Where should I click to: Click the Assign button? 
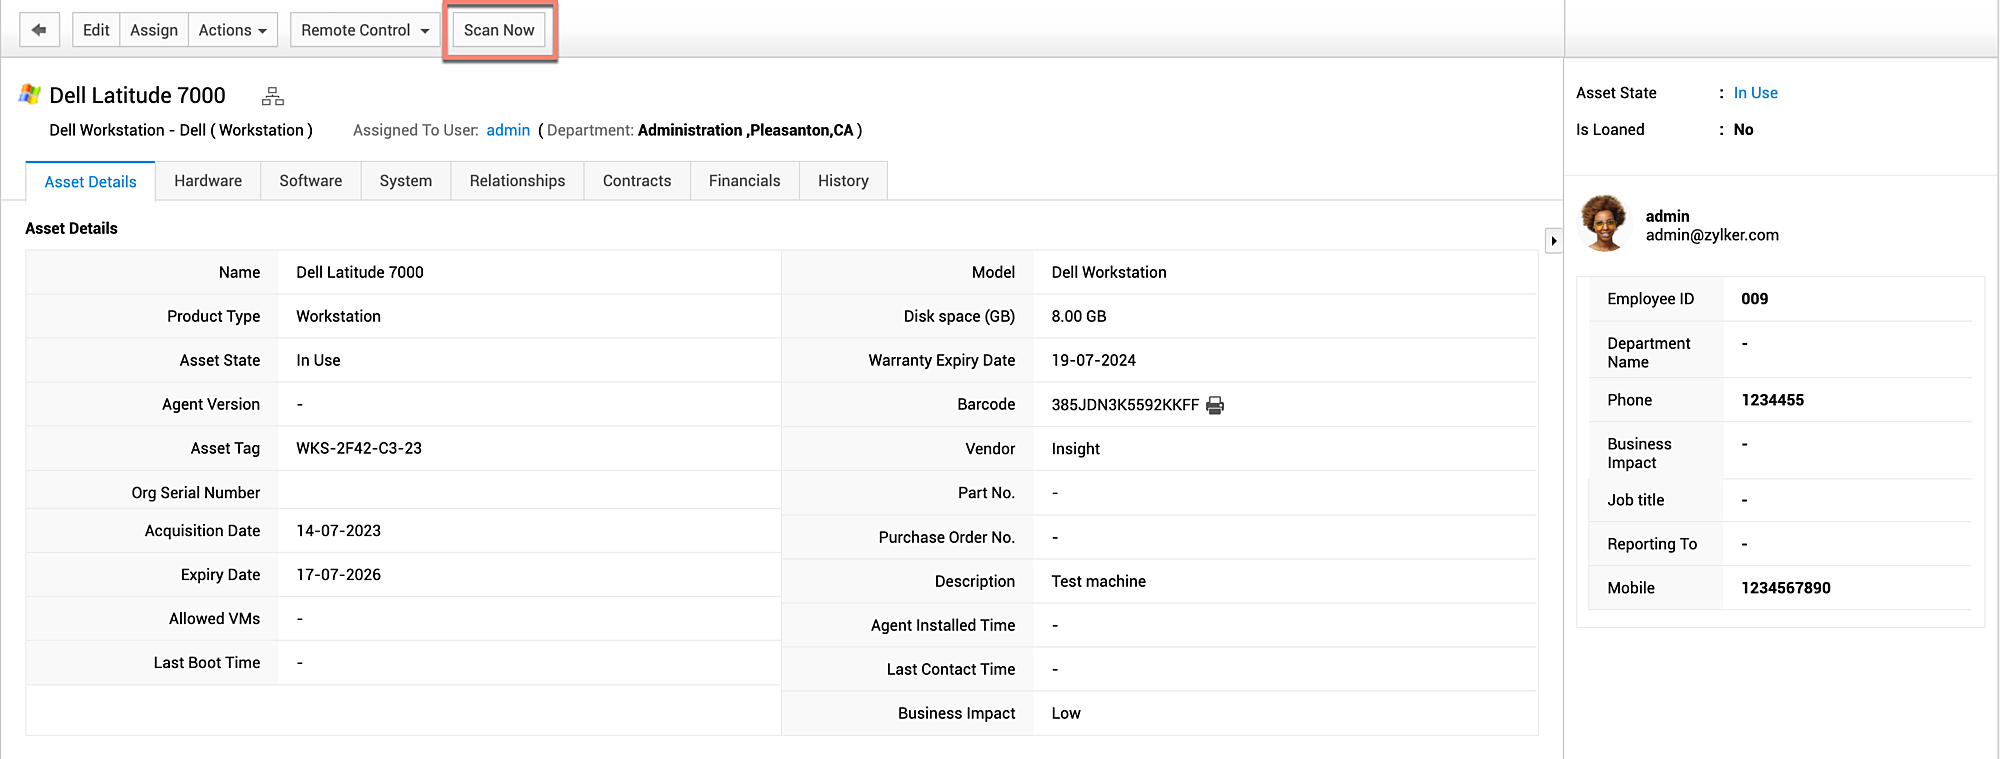pyautogui.click(x=154, y=30)
